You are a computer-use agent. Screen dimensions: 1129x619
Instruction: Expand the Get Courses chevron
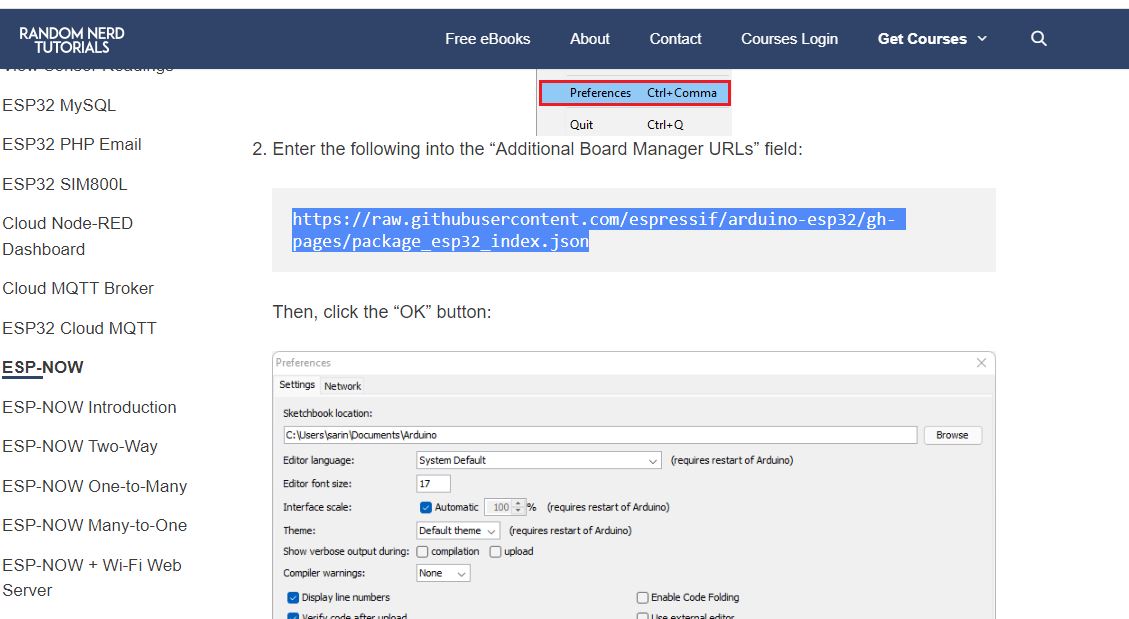982,39
